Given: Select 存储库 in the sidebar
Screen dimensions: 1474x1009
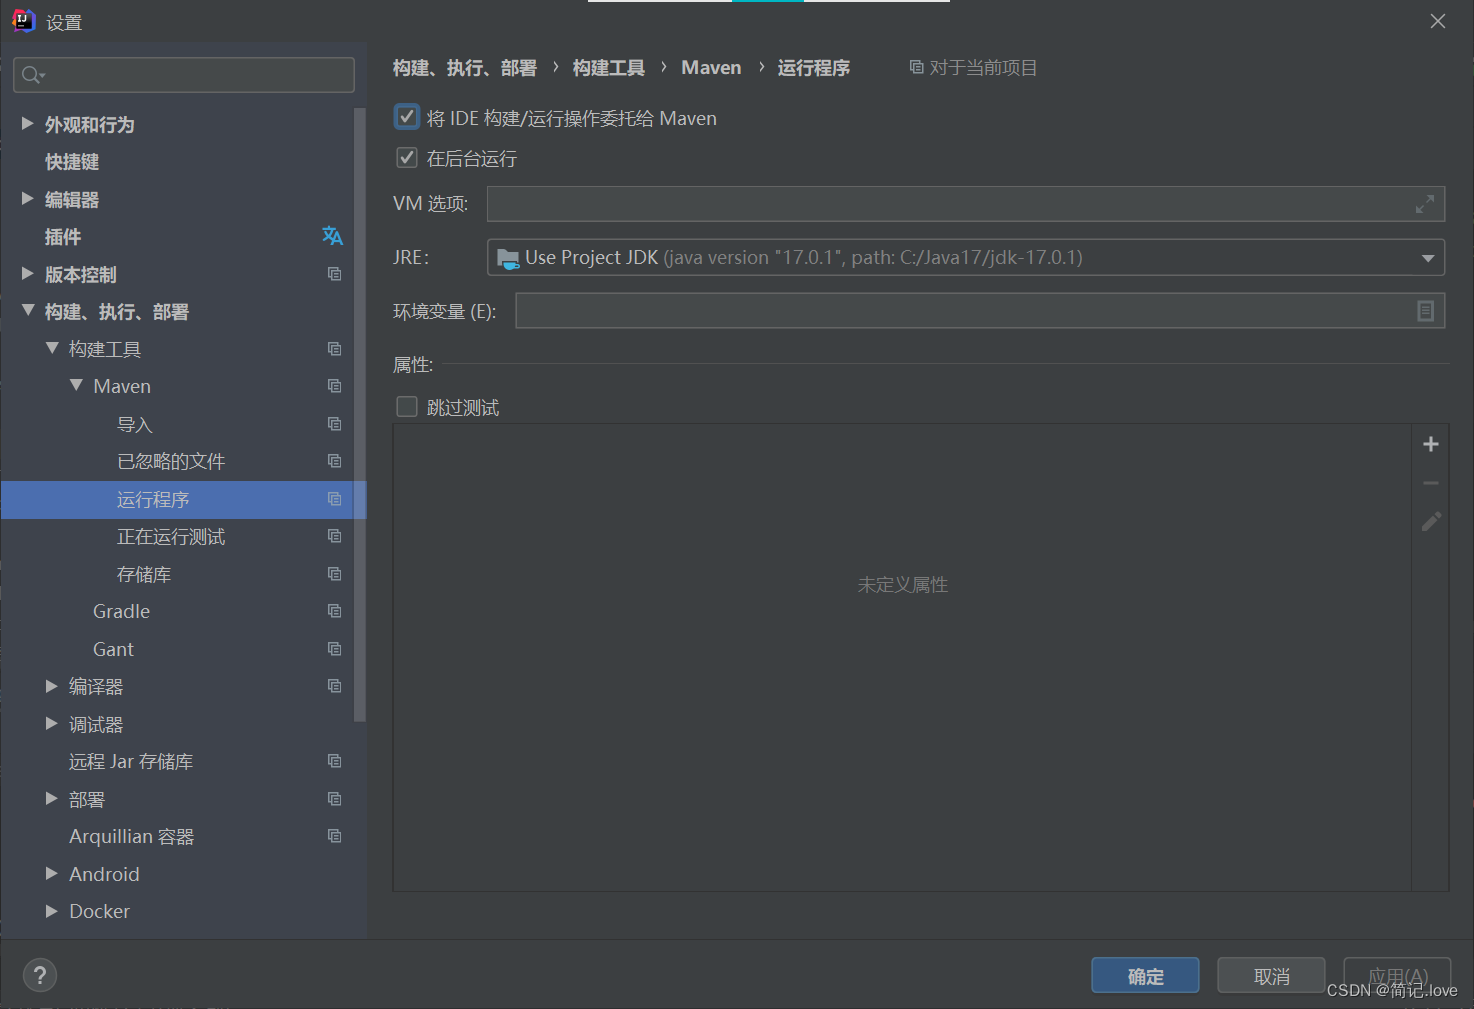Looking at the screenshot, I should pyautogui.click(x=144, y=573).
